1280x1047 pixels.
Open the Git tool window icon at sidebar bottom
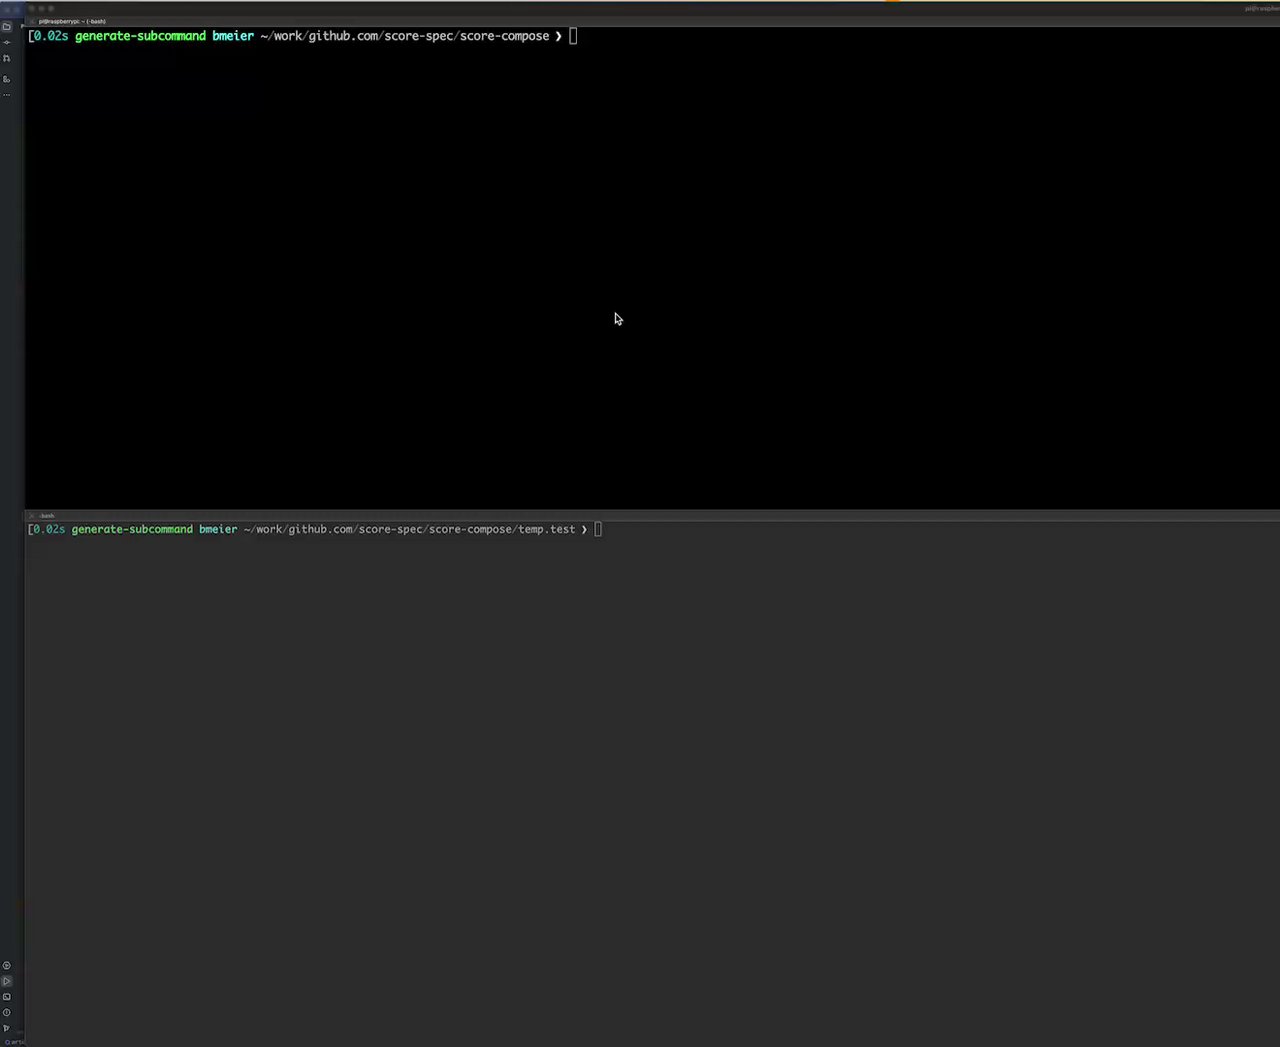[x=7, y=1028]
